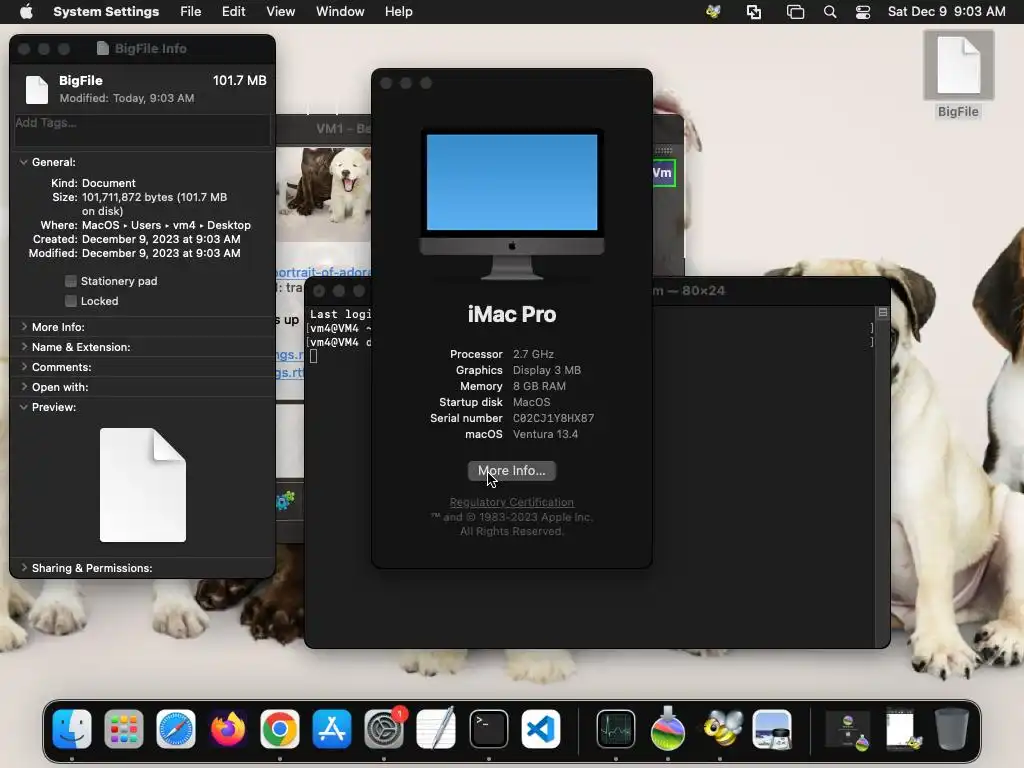
Task: Click the Where path MacOS Users vm4 Desktop
Action: (x=166, y=225)
